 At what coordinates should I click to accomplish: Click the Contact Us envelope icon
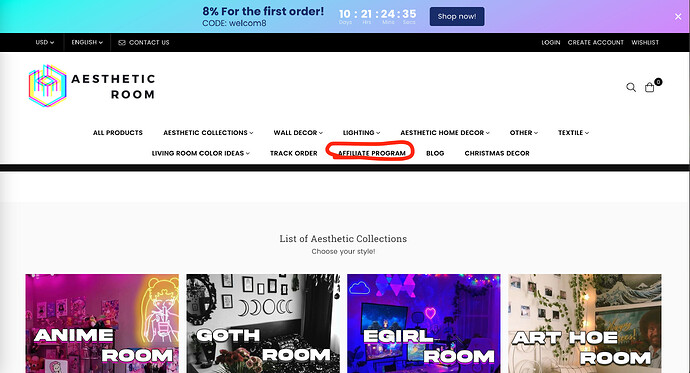pos(122,43)
